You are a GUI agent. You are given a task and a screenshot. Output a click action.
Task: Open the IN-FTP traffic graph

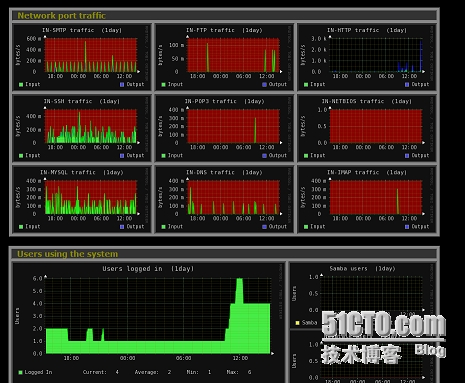(224, 57)
